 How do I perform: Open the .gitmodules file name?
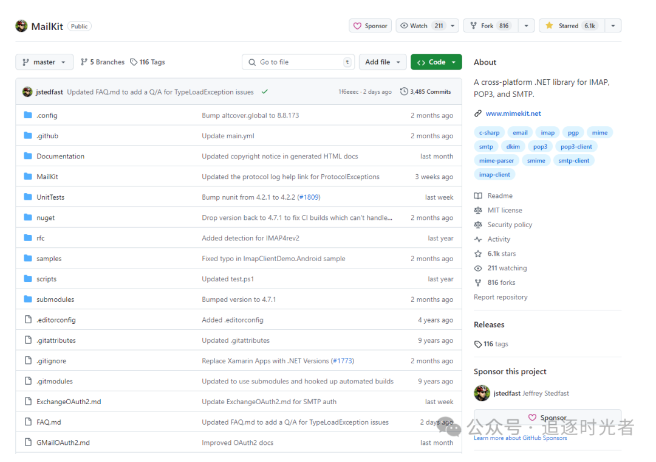(x=54, y=381)
